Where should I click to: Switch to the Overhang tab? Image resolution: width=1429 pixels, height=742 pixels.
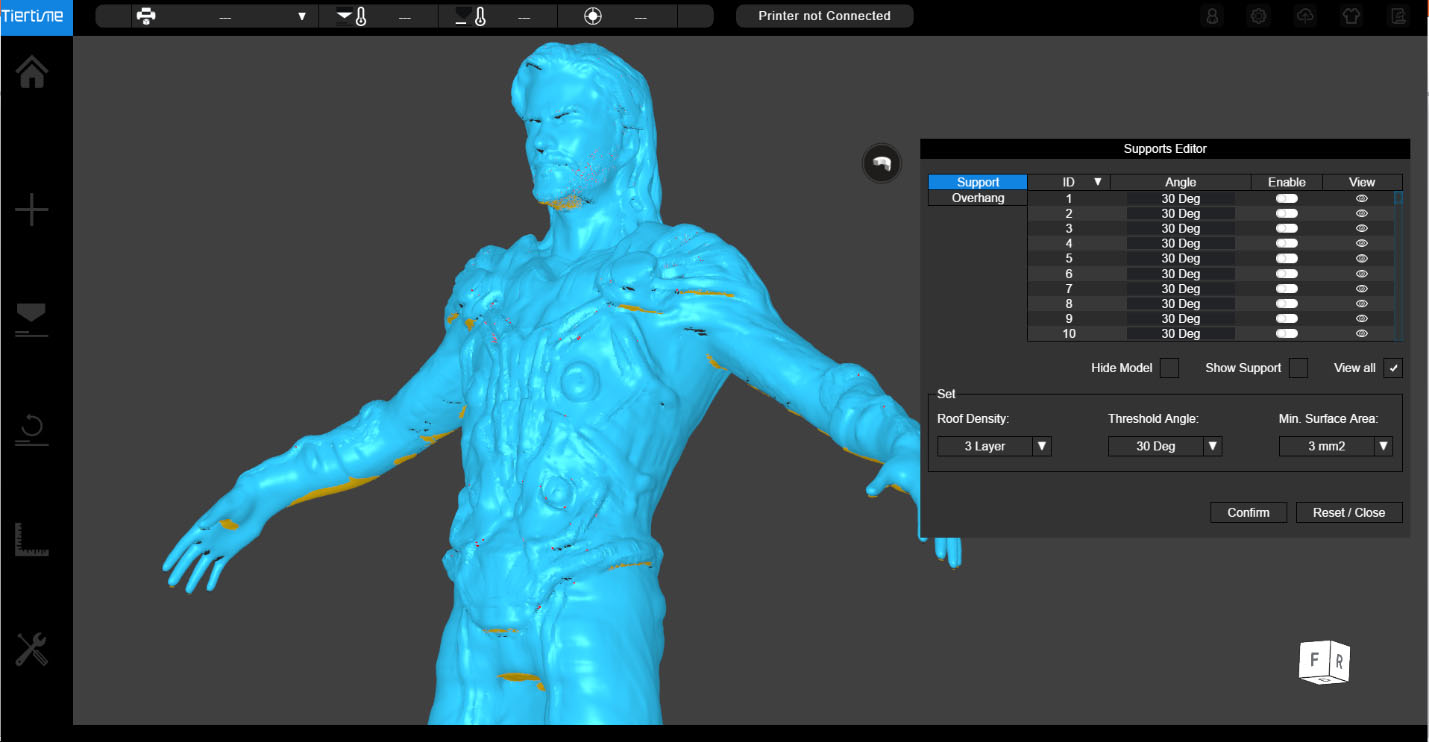[978, 198]
